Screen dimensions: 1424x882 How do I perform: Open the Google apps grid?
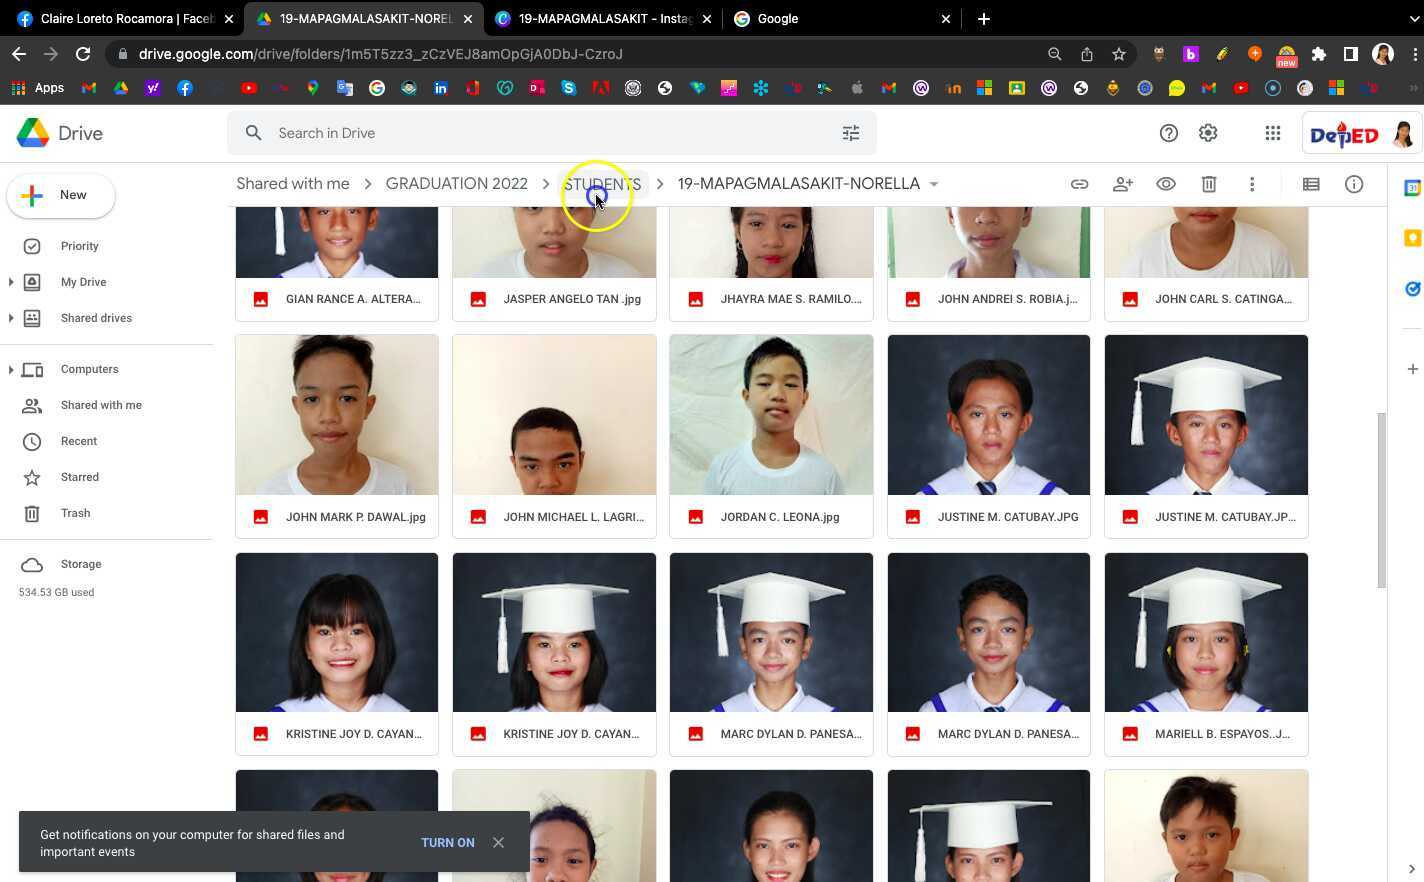pos(1273,132)
